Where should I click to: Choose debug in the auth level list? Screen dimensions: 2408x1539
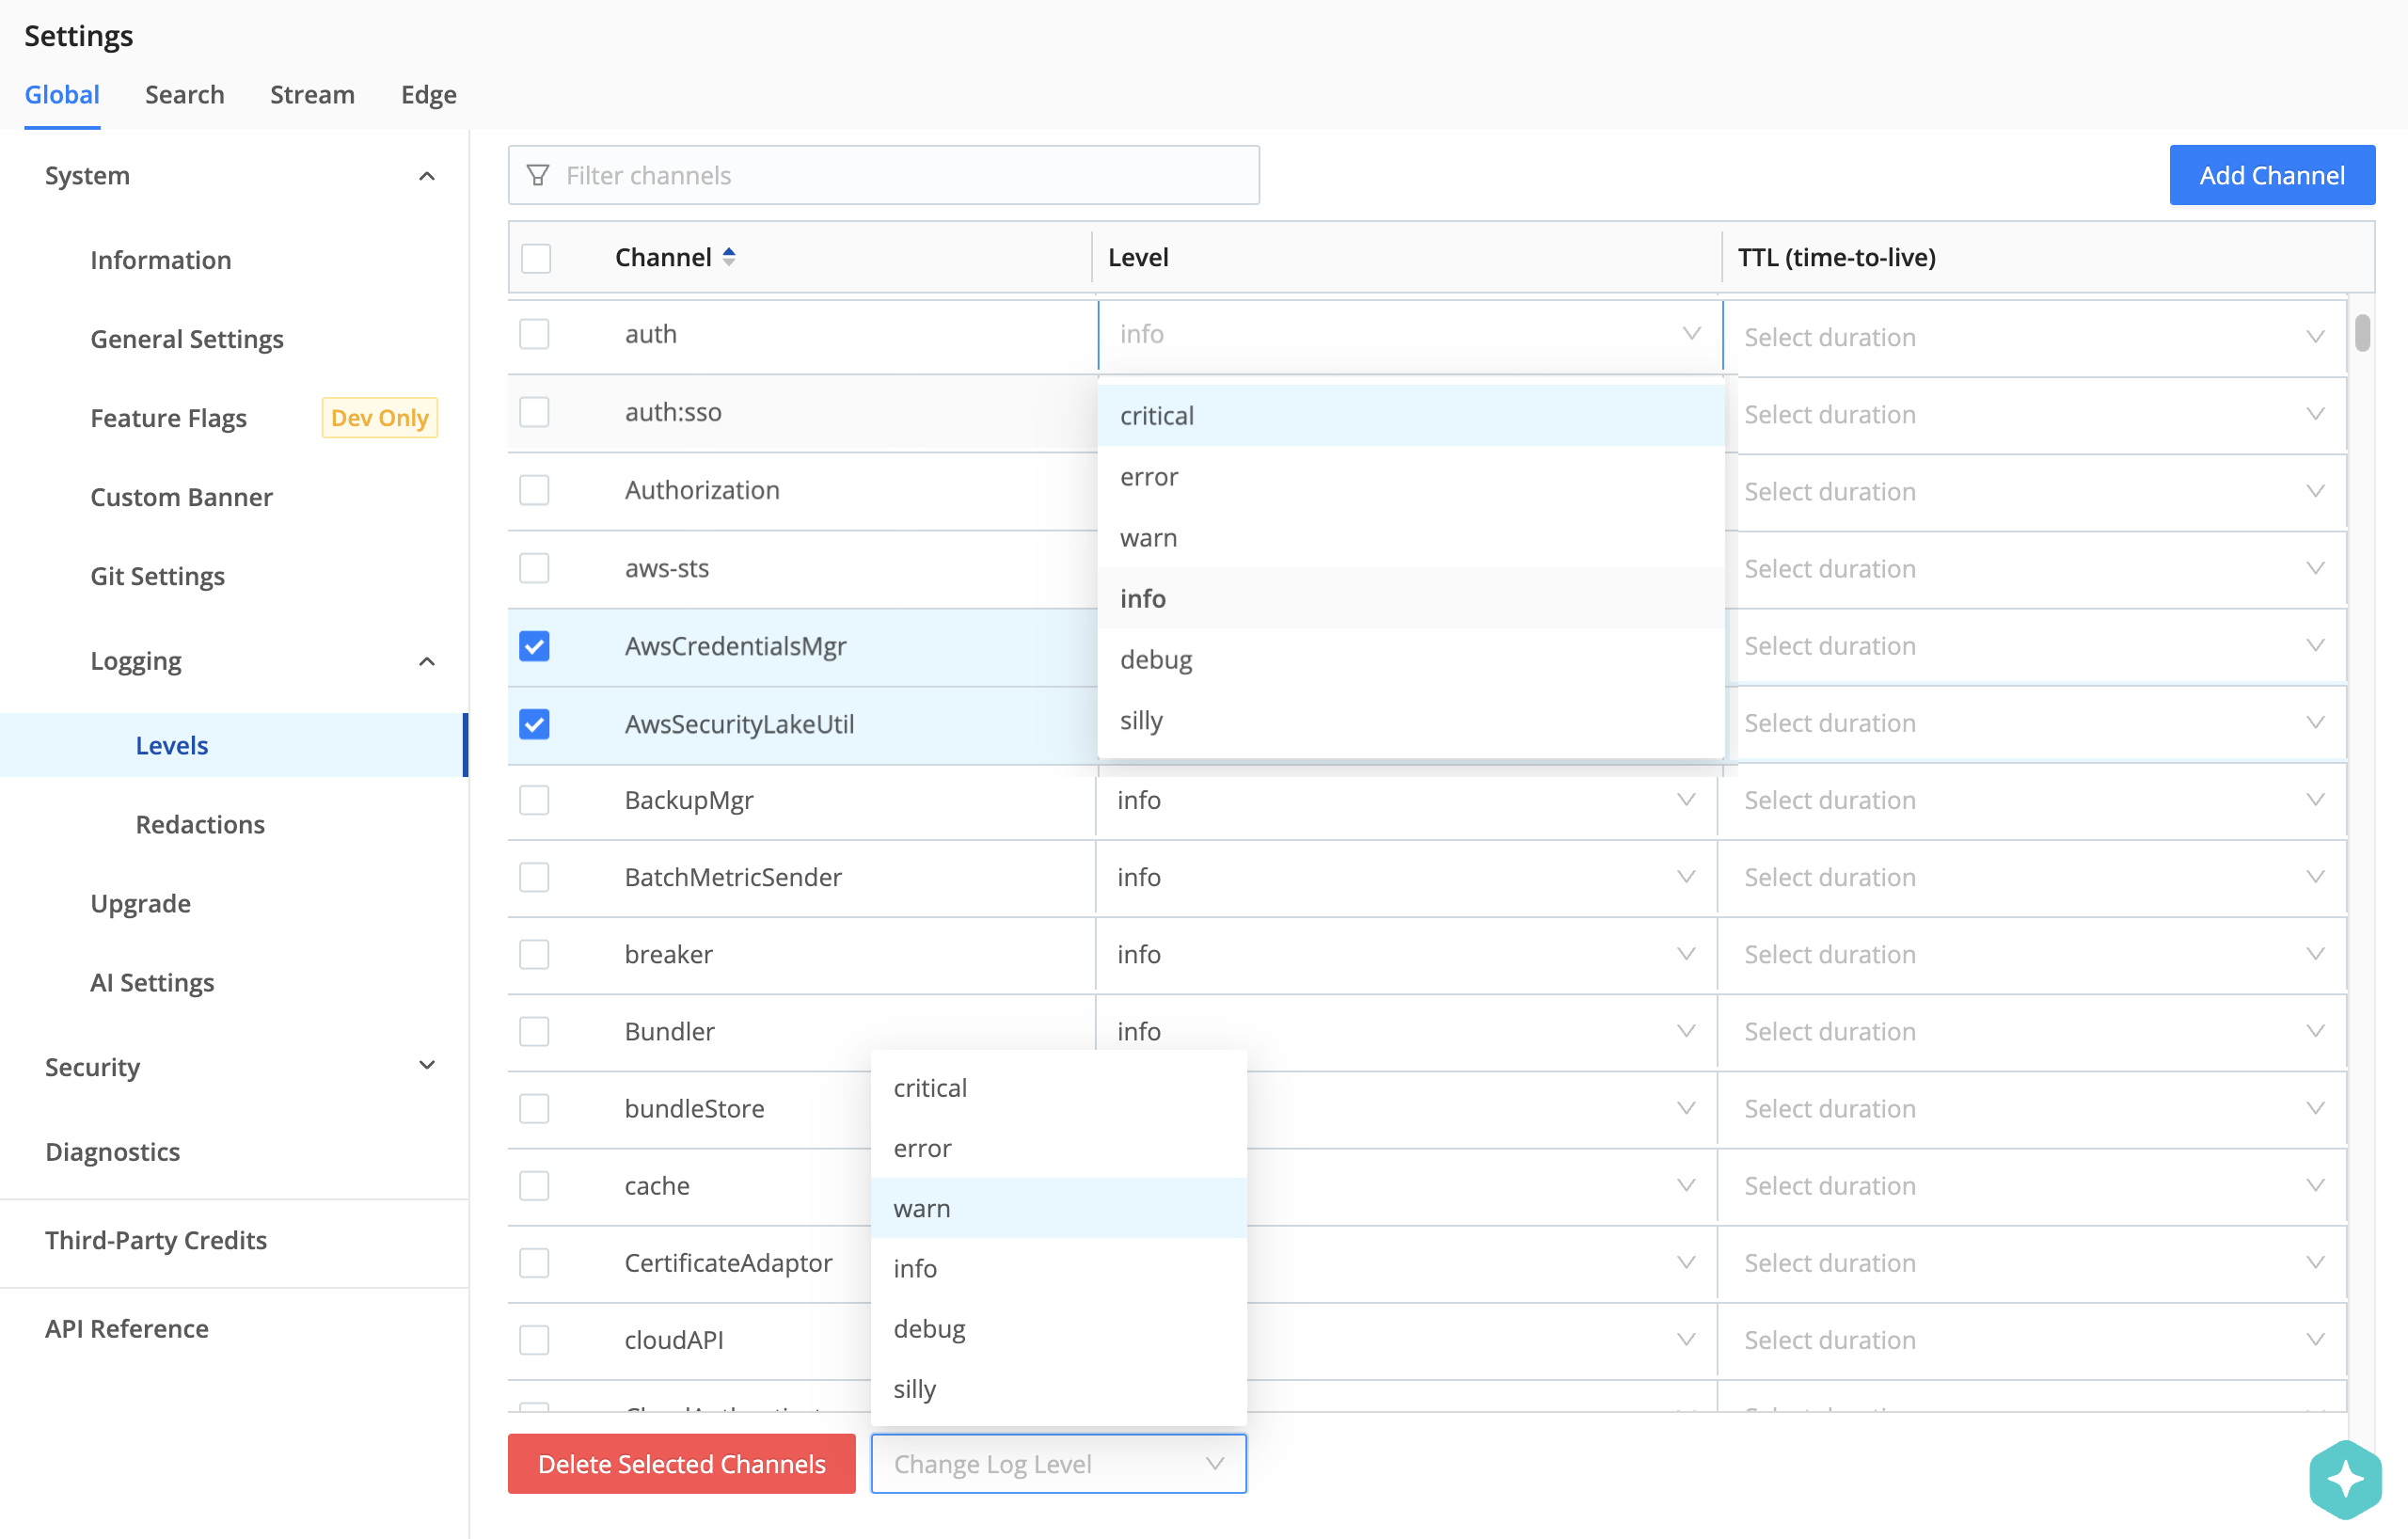(1156, 659)
